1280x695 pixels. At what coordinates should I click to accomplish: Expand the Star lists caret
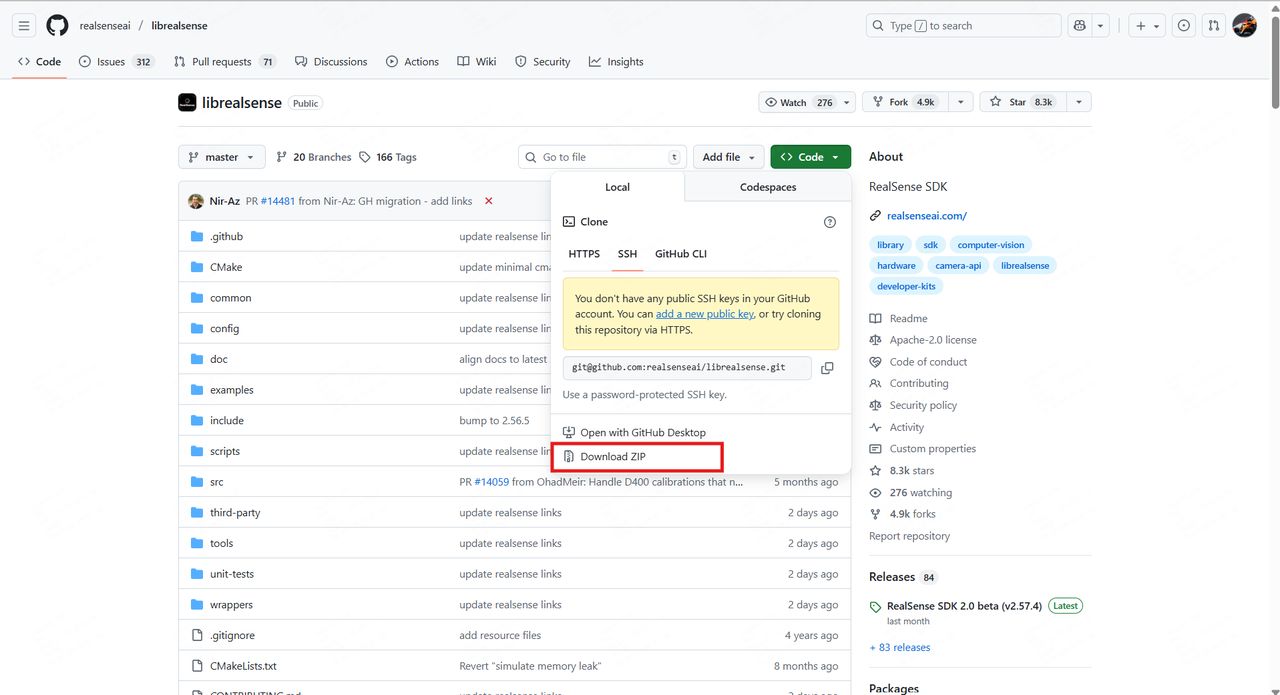1079,102
